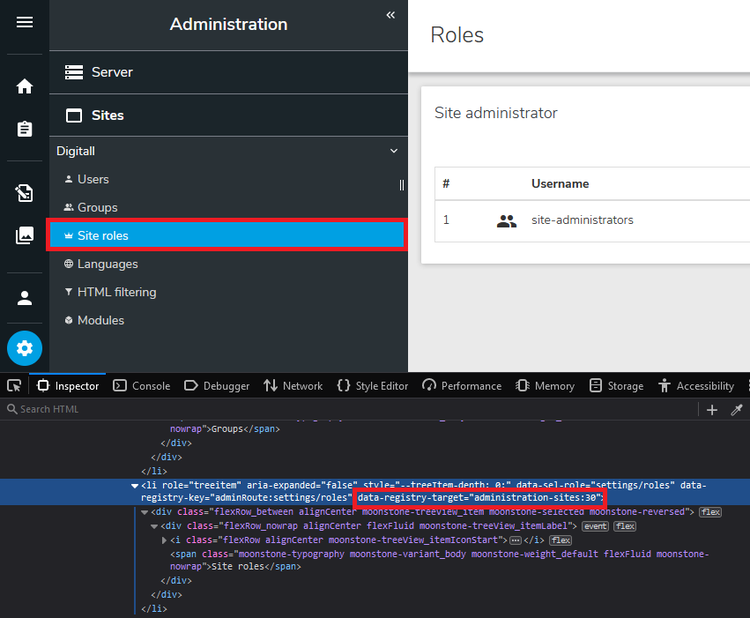Click the add new node plus icon
The image size is (750, 618).
coord(712,410)
